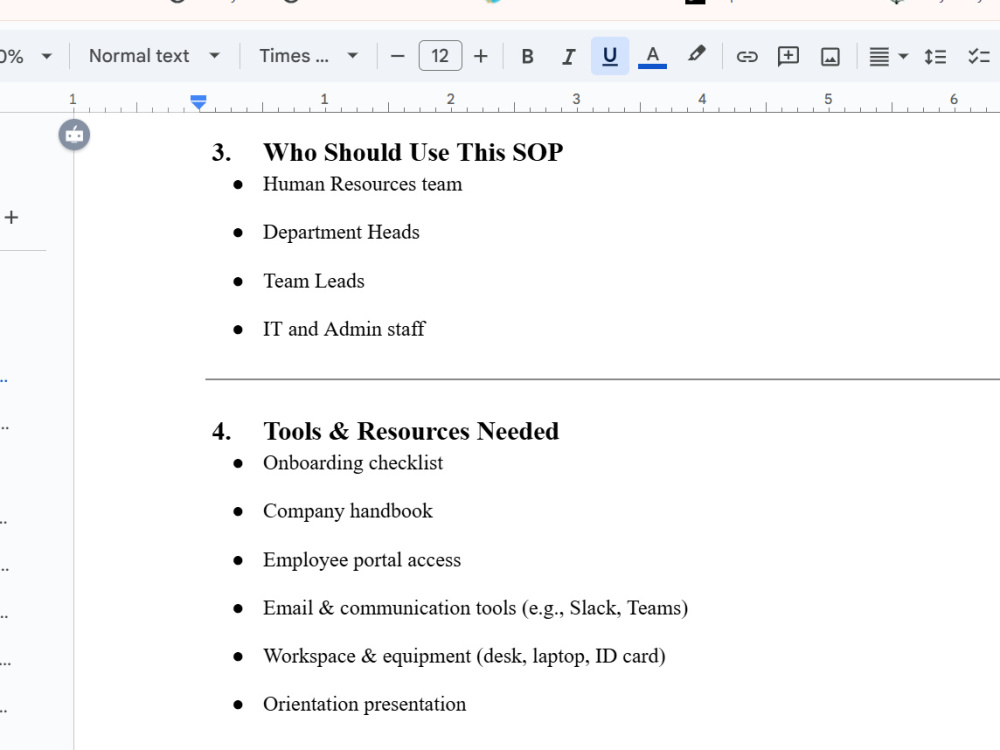1000x750 pixels.
Task: Click the bullet IT and Admin staff
Action: [x=344, y=329]
